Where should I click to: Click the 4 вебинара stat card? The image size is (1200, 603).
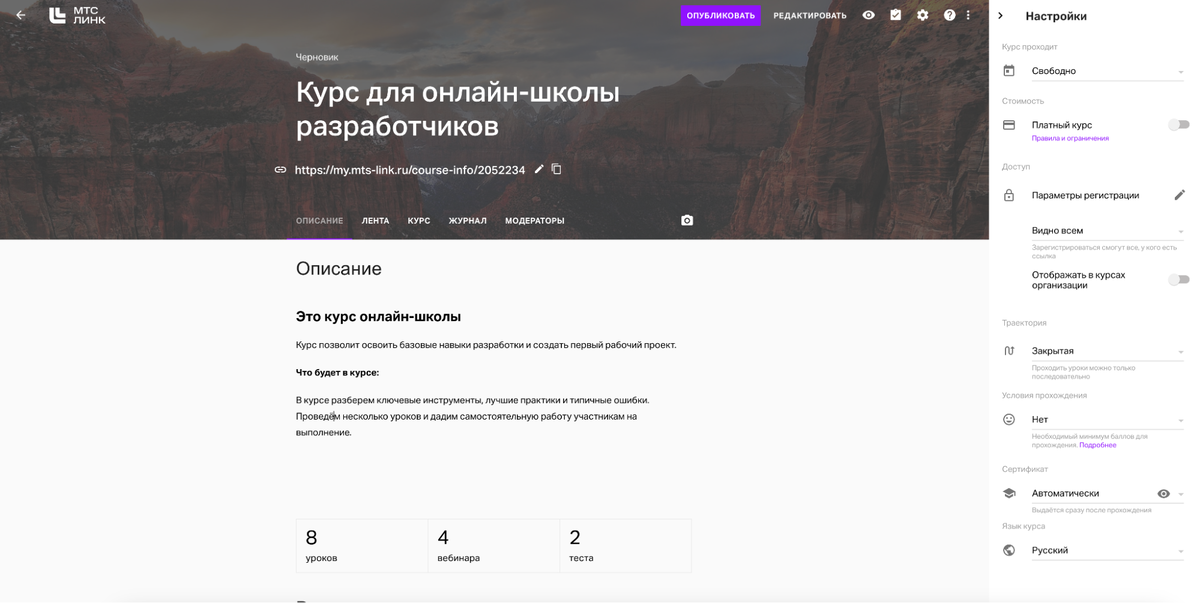[x=494, y=546]
